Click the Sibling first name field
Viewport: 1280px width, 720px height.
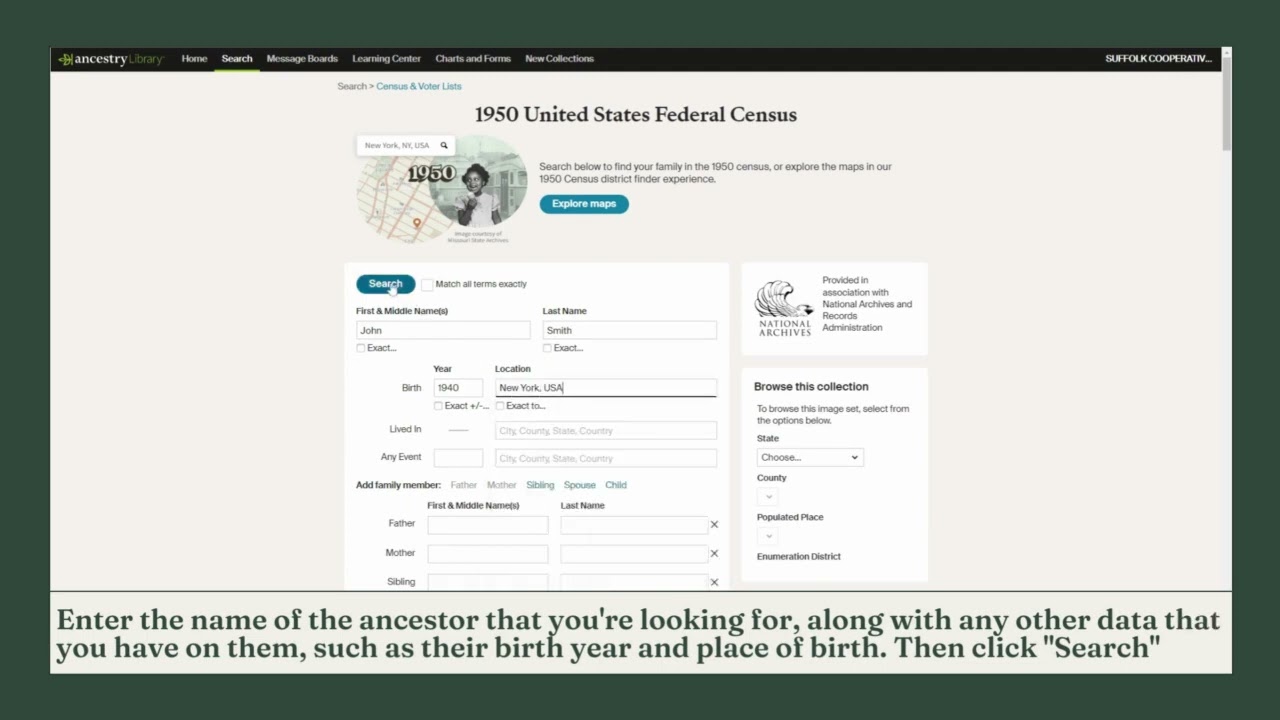coord(488,582)
